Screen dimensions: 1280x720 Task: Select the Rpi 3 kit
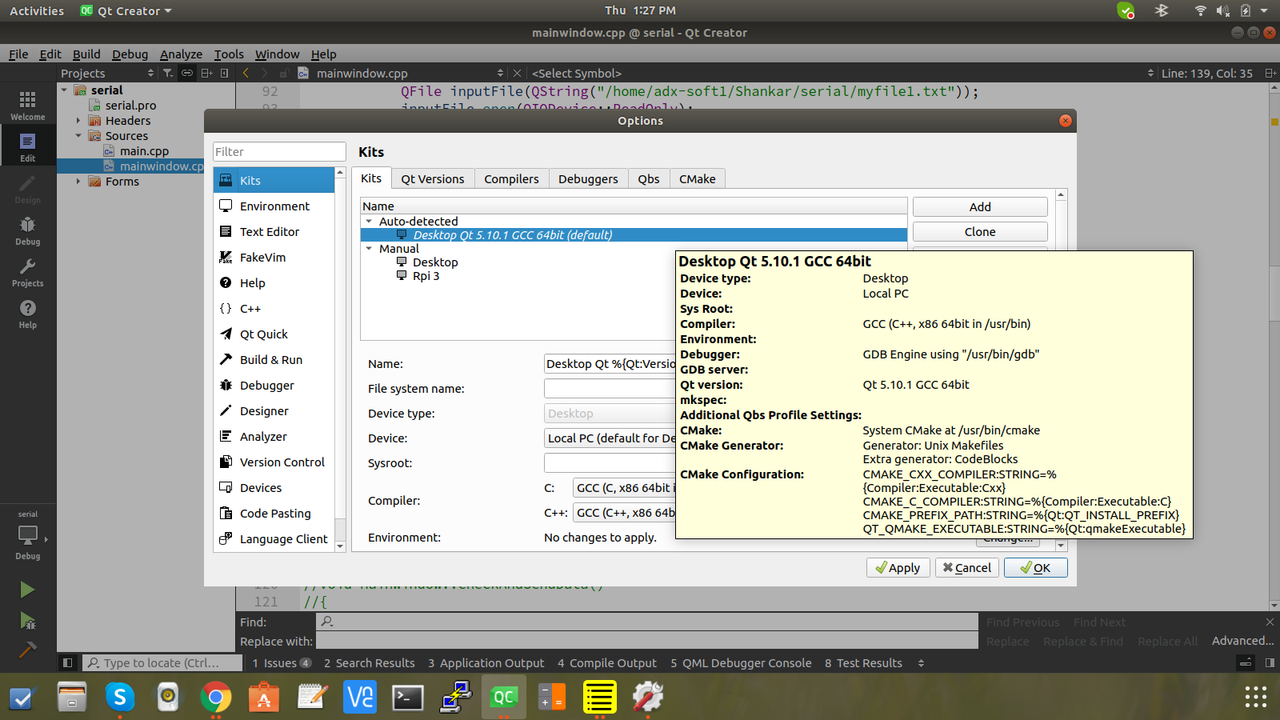click(426, 276)
